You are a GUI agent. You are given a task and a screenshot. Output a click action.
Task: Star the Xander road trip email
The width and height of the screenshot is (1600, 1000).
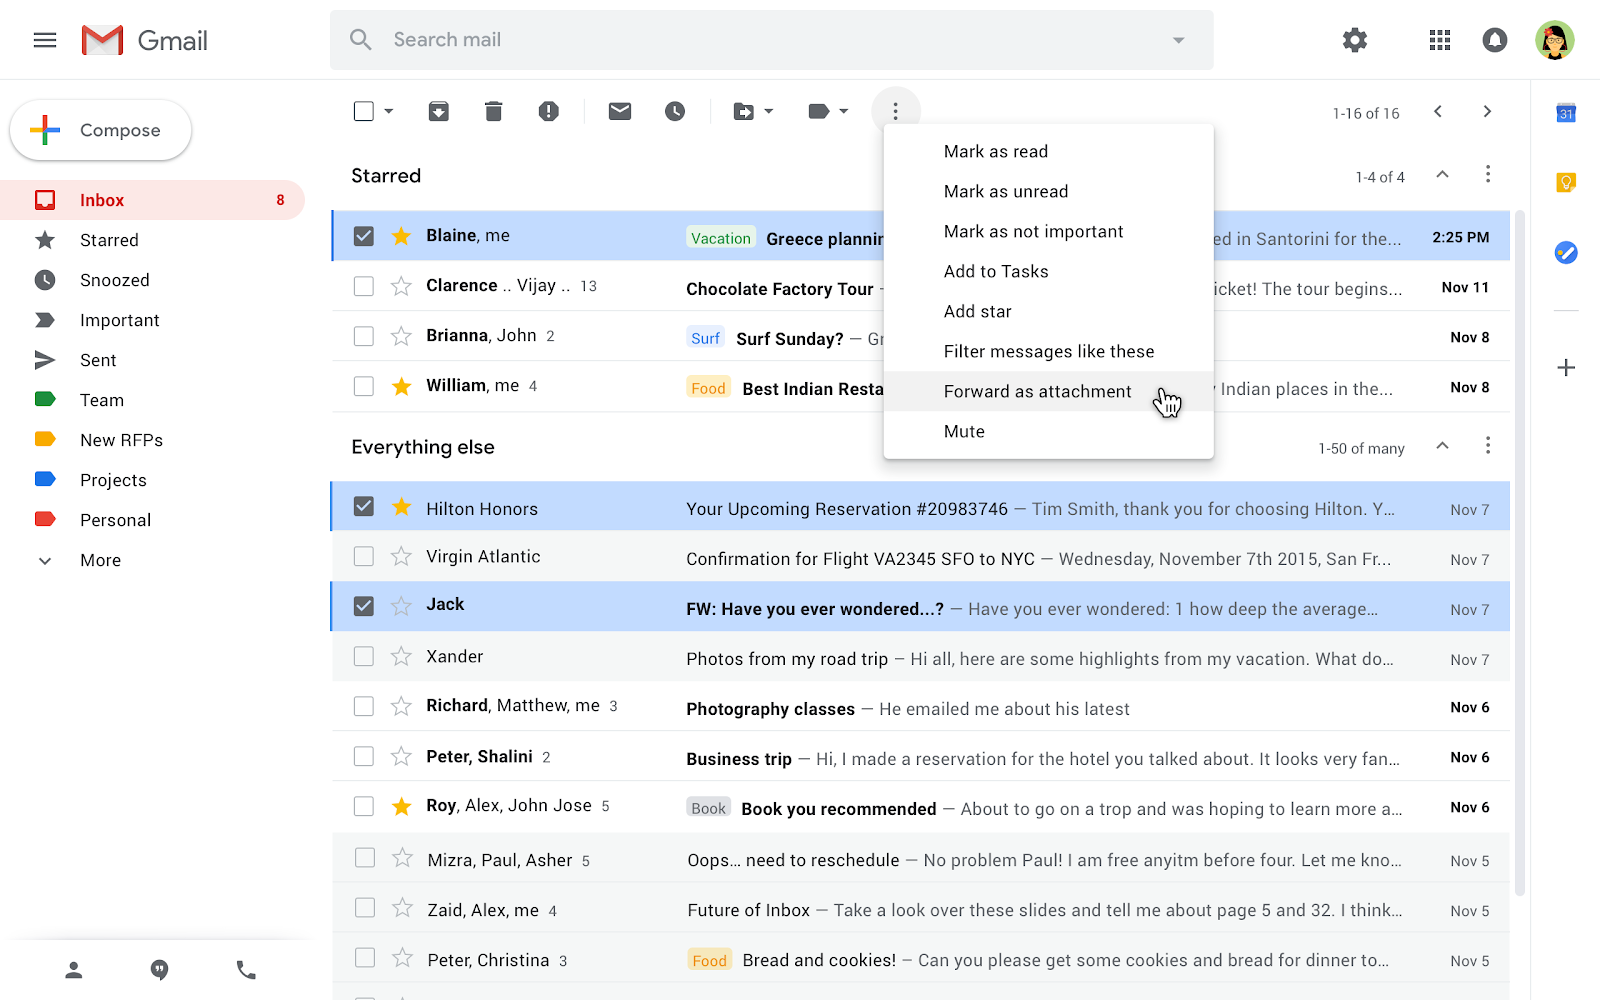coord(401,657)
